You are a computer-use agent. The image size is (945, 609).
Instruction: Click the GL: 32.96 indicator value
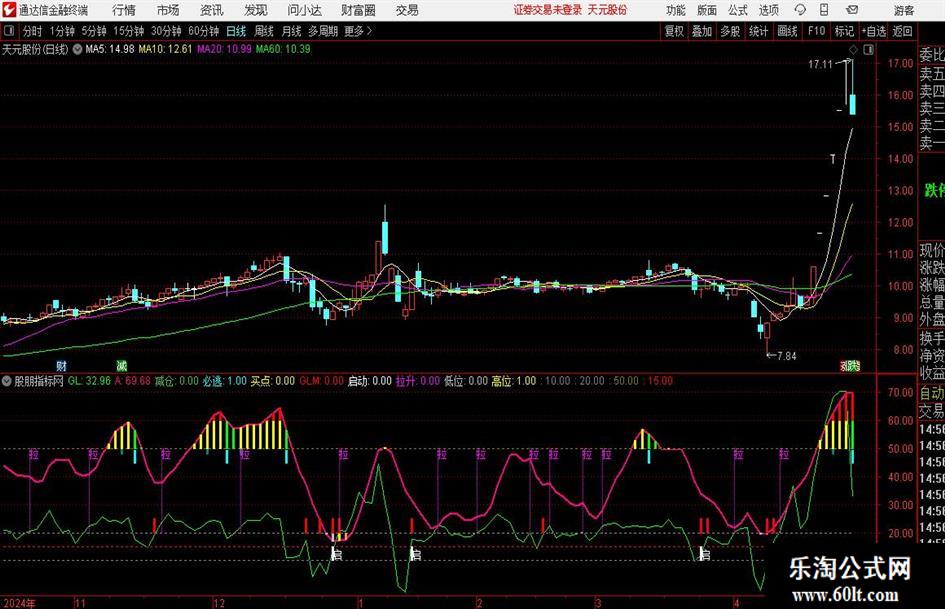pyautogui.click(x=89, y=381)
